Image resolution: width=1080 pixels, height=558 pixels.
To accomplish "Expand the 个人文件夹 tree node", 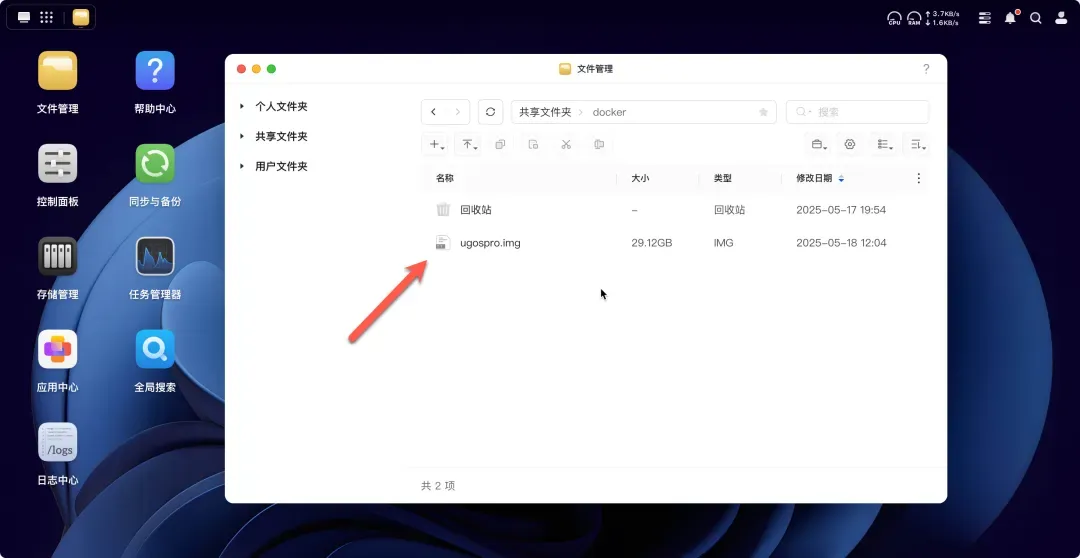I will click(242, 106).
